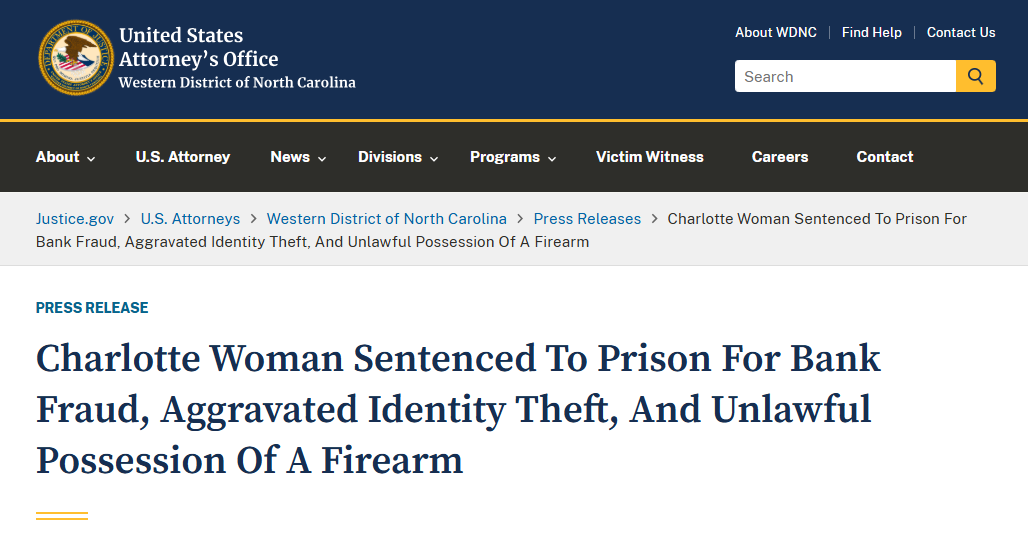1028x542 pixels.
Task: Expand the About menu chevron
Action: (x=91, y=159)
